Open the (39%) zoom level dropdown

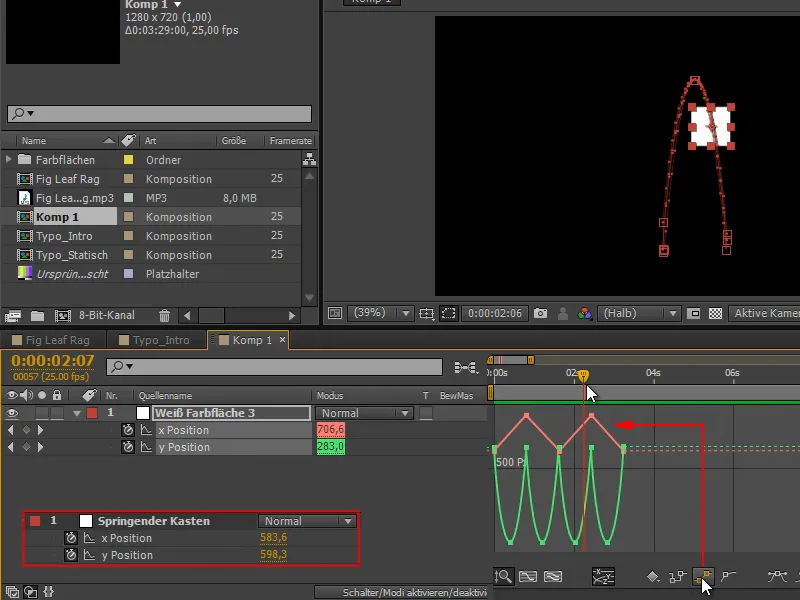(x=381, y=313)
